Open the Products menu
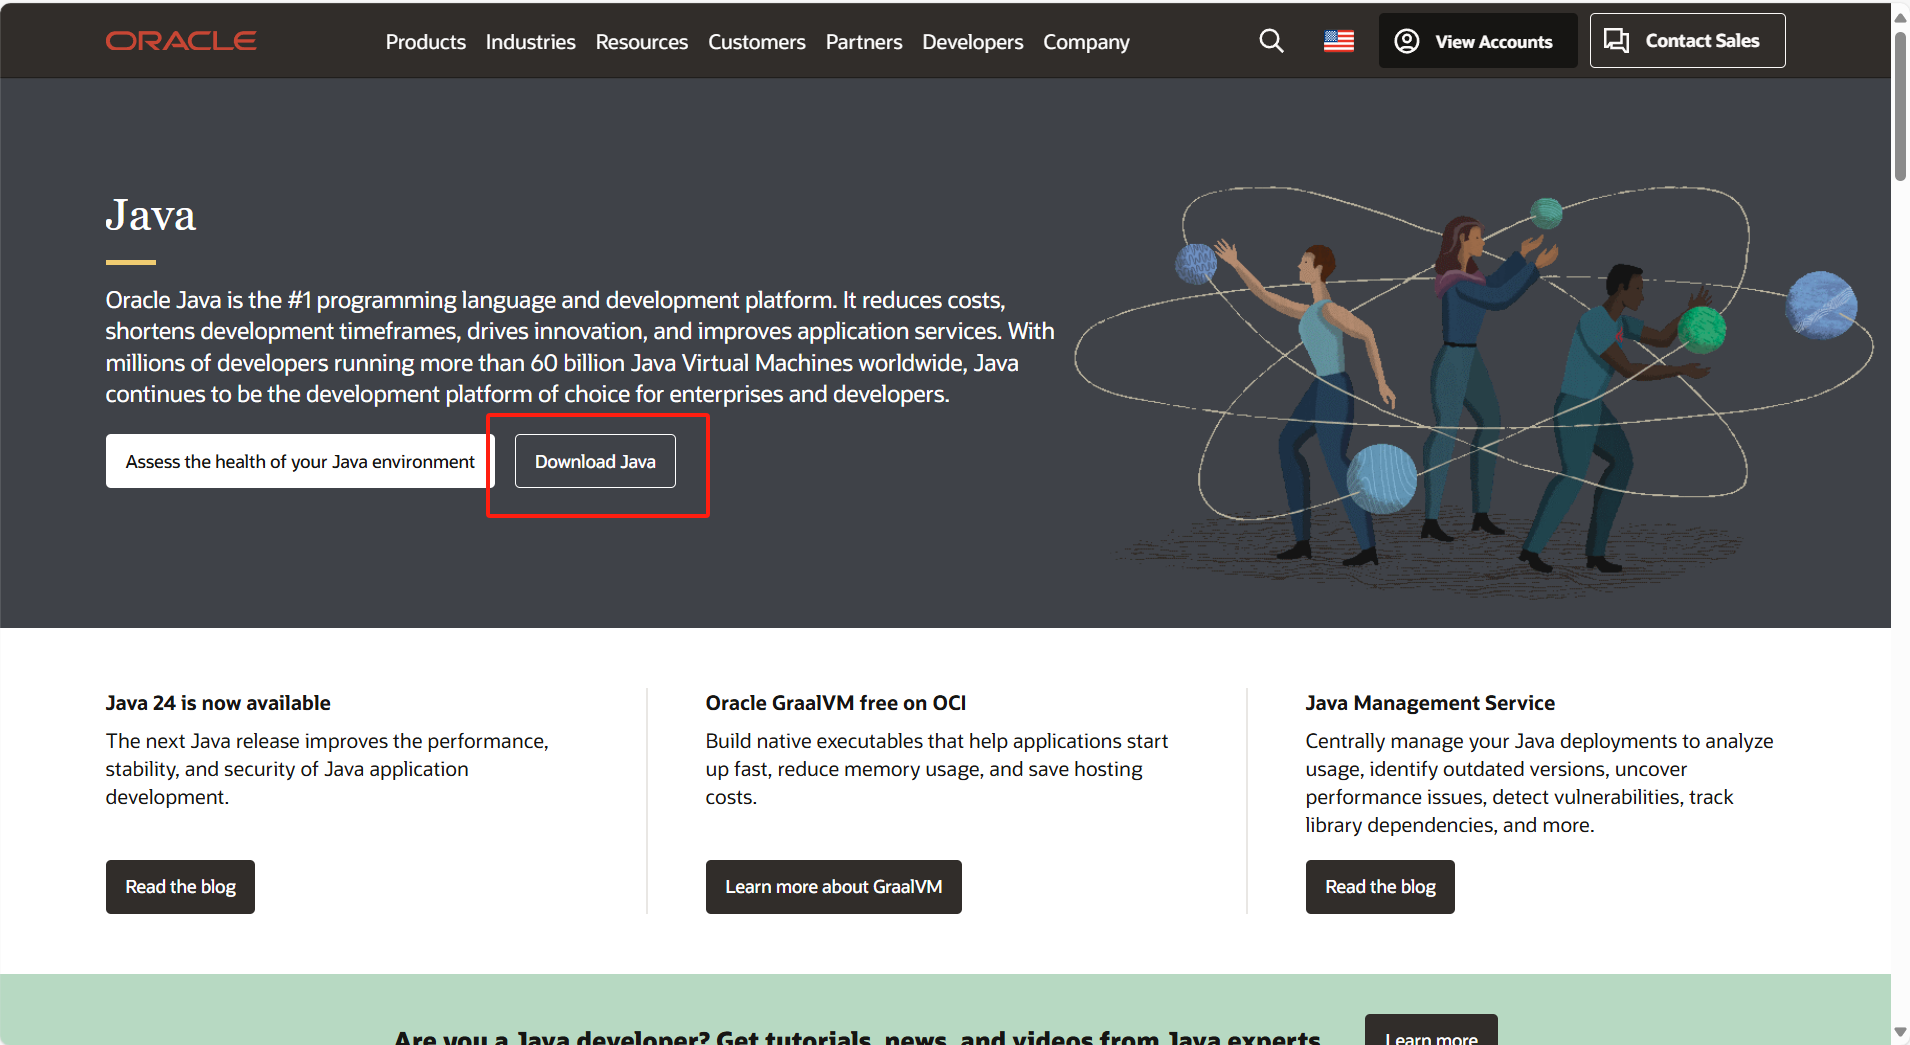The image size is (1910, 1045). [425, 42]
